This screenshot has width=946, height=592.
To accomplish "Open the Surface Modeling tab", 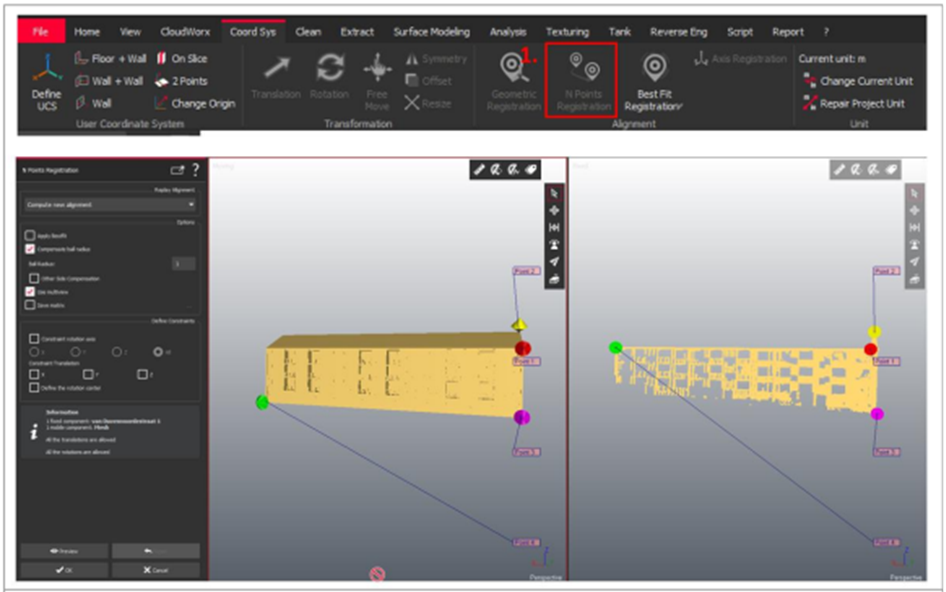I will pos(431,32).
